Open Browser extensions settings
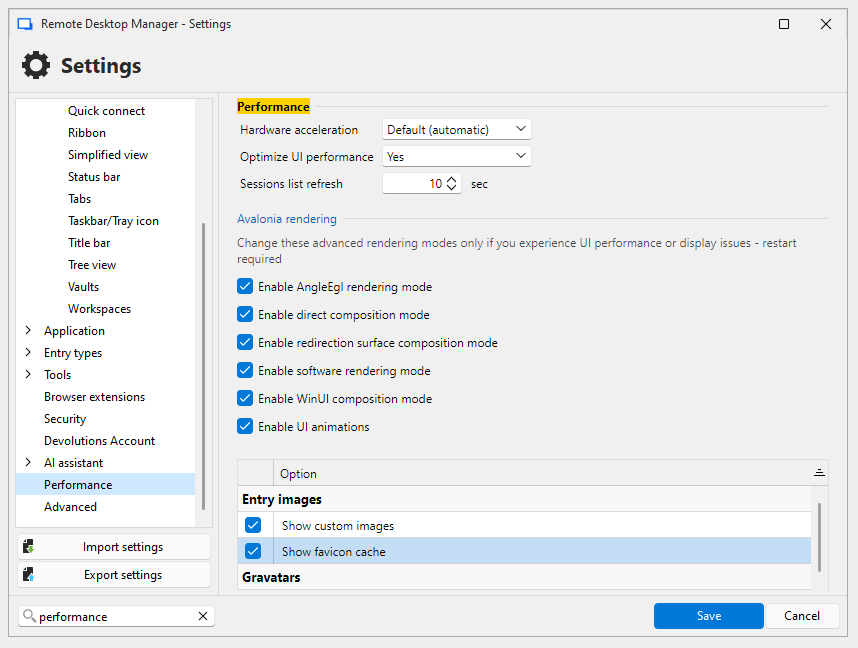Viewport: 858px width, 648px height. click(x=94, y=396)
